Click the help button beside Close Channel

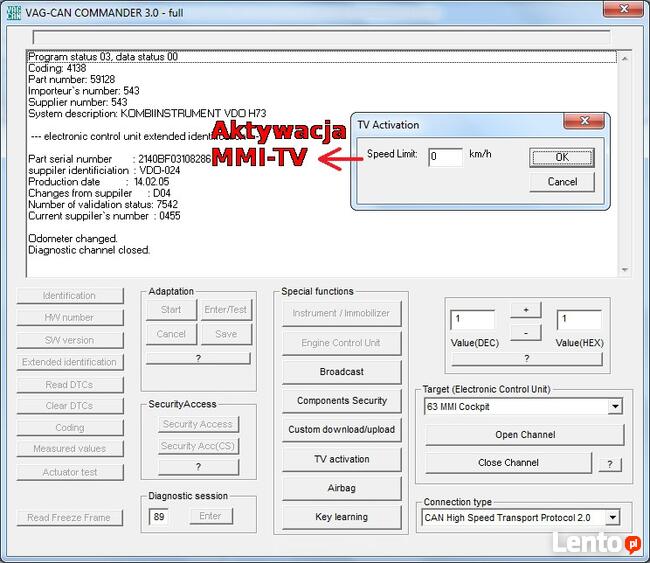pyautogui.click(x=608, y=464)
